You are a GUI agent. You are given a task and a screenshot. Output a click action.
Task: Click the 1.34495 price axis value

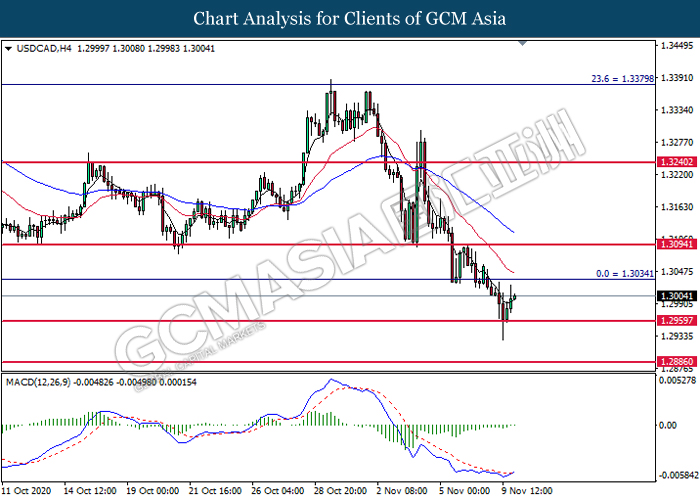tap(677, 46)
